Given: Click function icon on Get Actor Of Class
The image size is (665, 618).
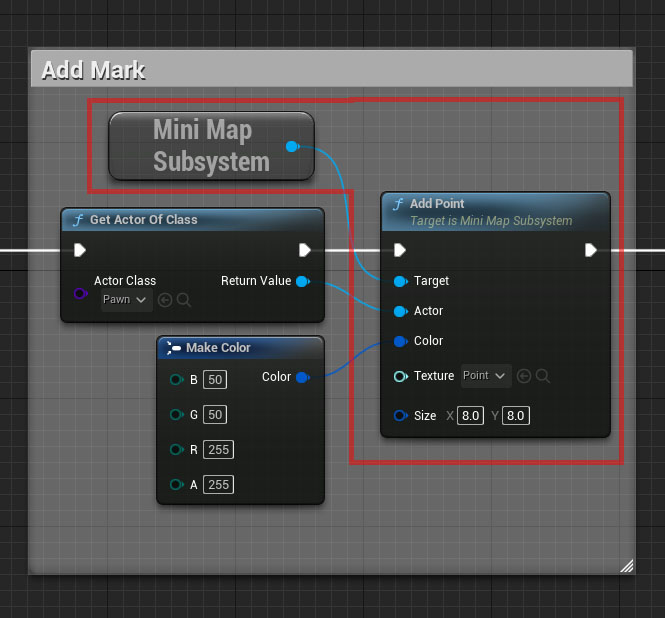Looking at the screenshot, I should pos(78,220).
